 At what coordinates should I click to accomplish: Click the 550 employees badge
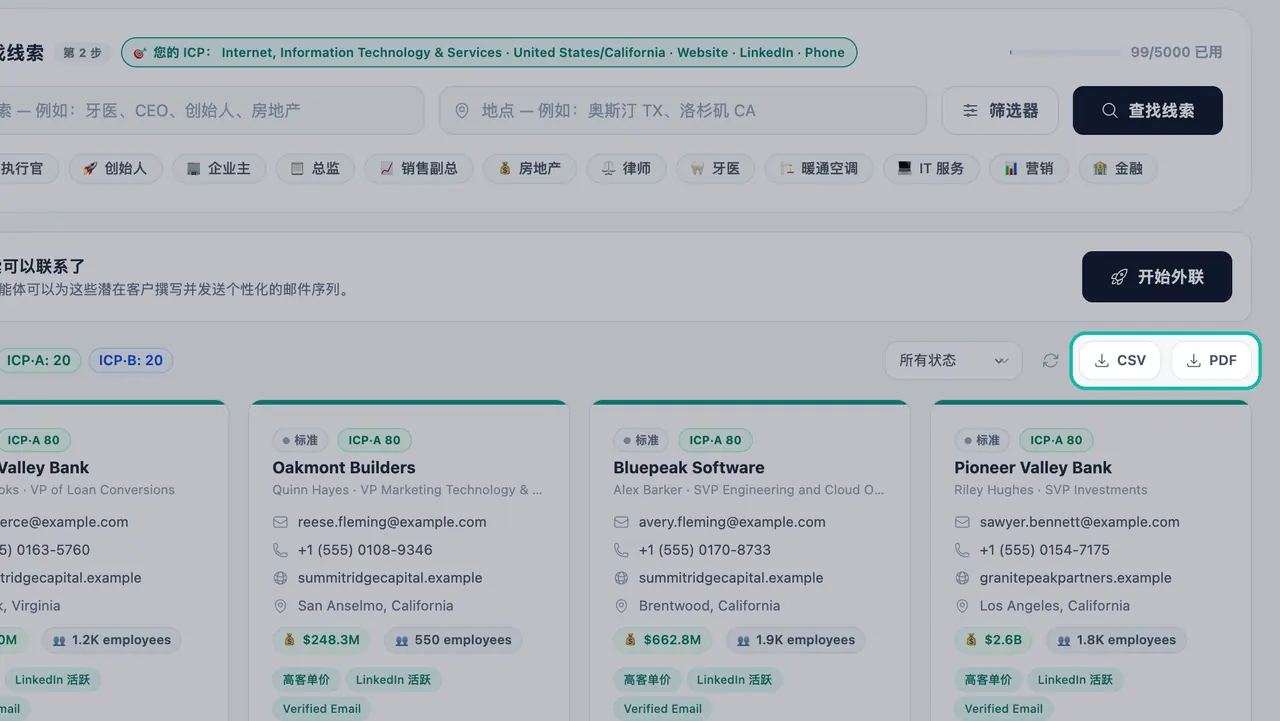(453, 640)
